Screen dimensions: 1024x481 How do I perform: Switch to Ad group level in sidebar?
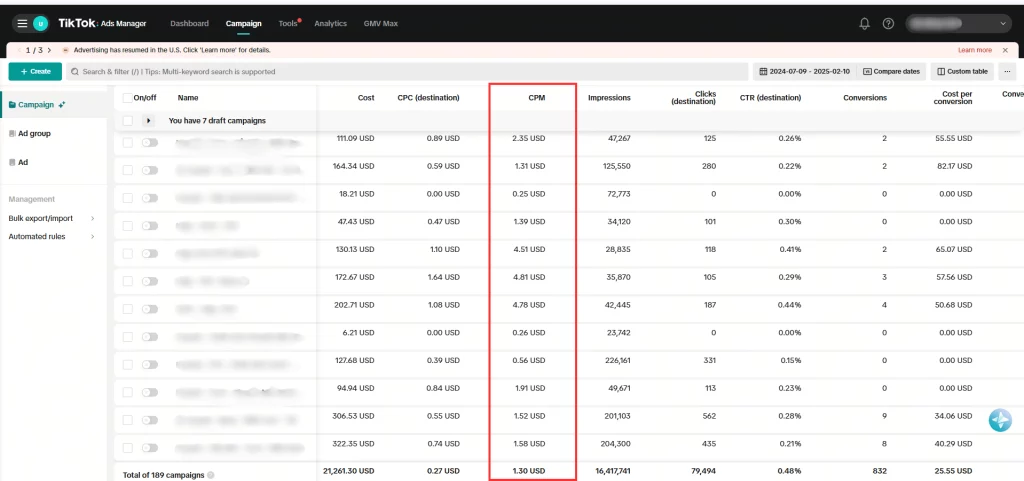point(30,133)
